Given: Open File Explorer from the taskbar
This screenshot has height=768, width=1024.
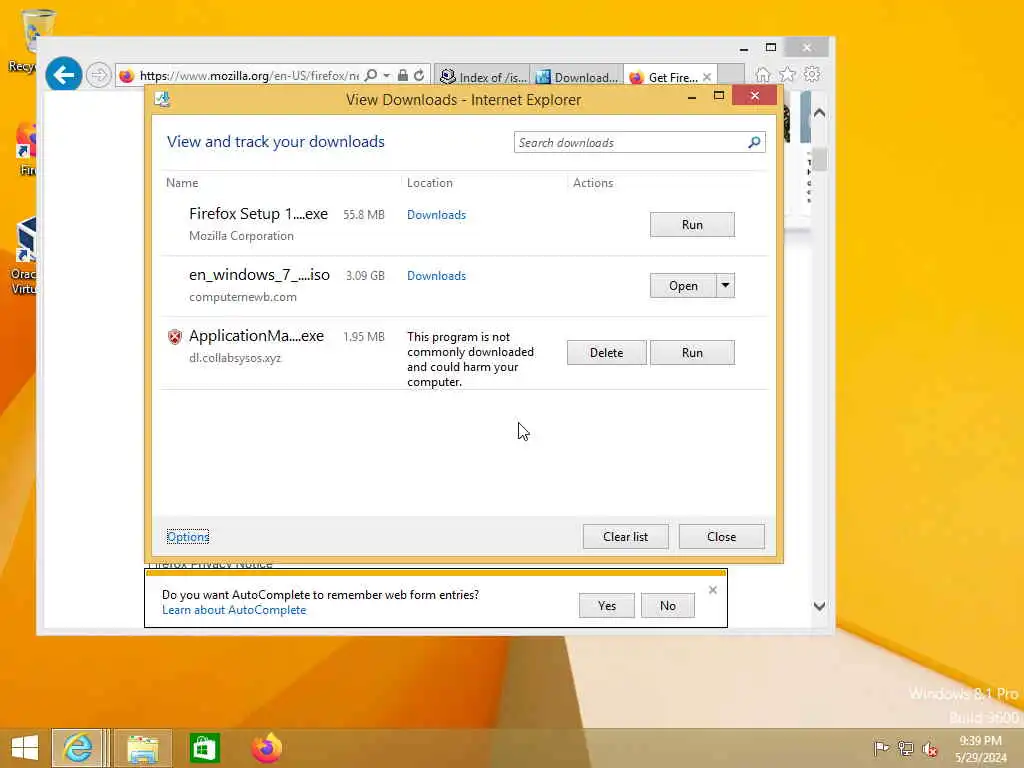Looking at the screenshot, I should [x=143, y=748].
